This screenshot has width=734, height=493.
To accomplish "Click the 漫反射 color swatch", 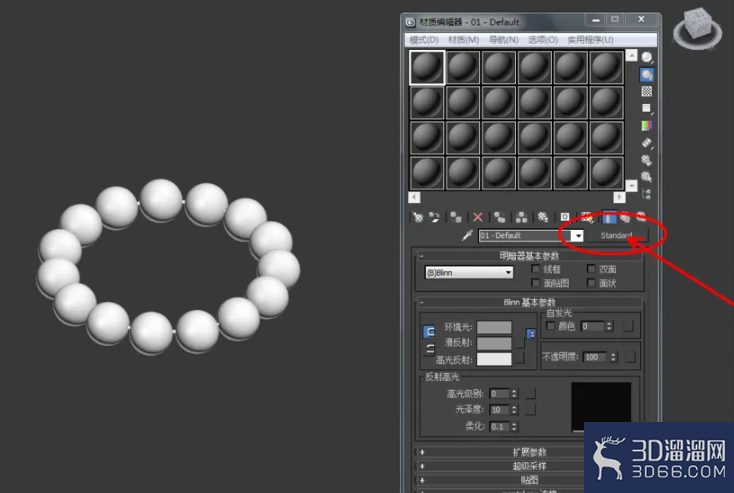I will (494, 343).
